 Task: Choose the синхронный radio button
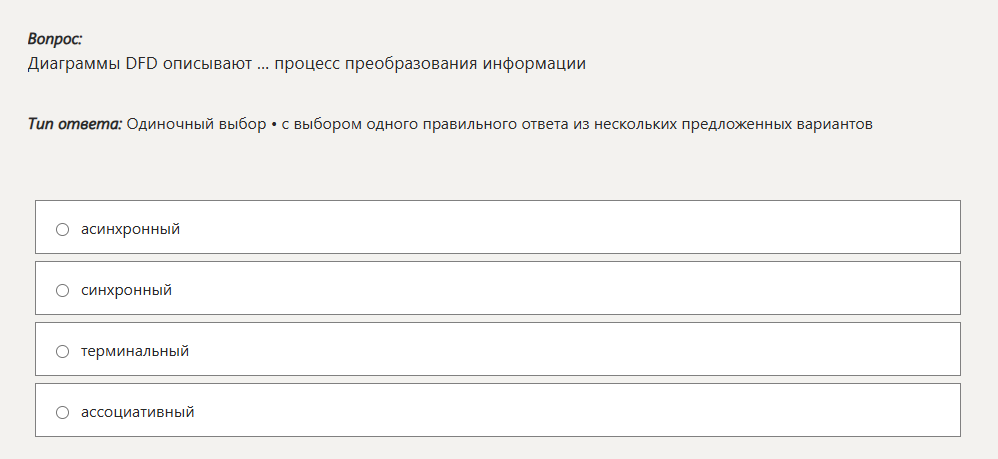tap(62, 290)
